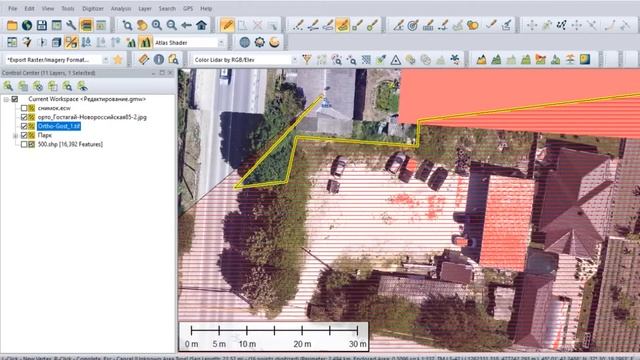Open the Digitizer menu
This screenshot has width=640, height=360.
tap(93, 8)
